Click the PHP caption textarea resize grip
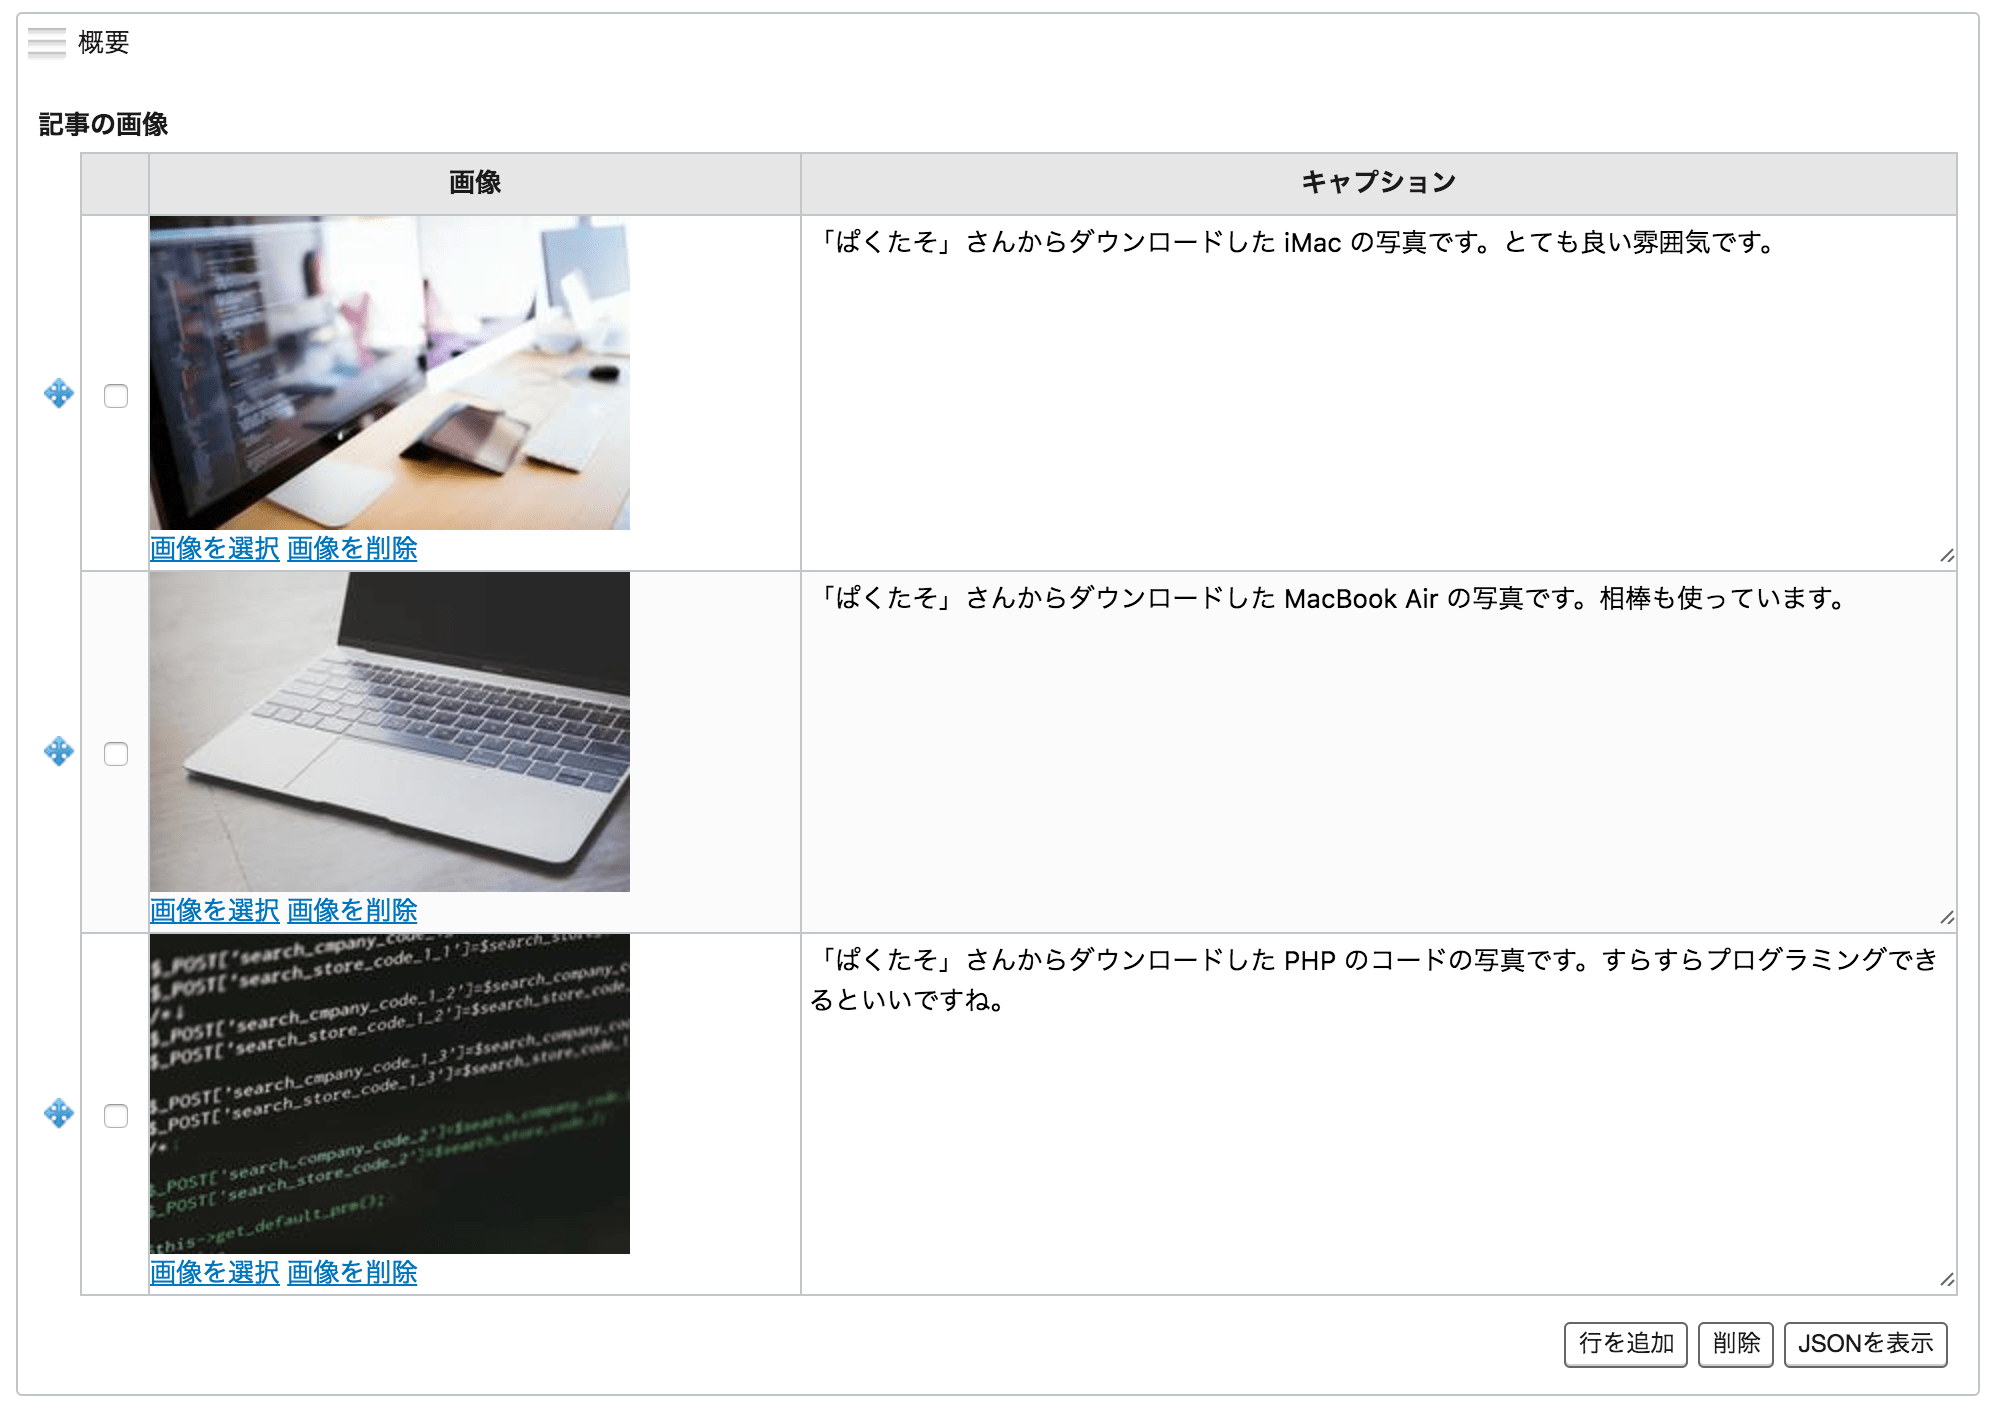1996x1412 pixels. click(1946, 1280)
